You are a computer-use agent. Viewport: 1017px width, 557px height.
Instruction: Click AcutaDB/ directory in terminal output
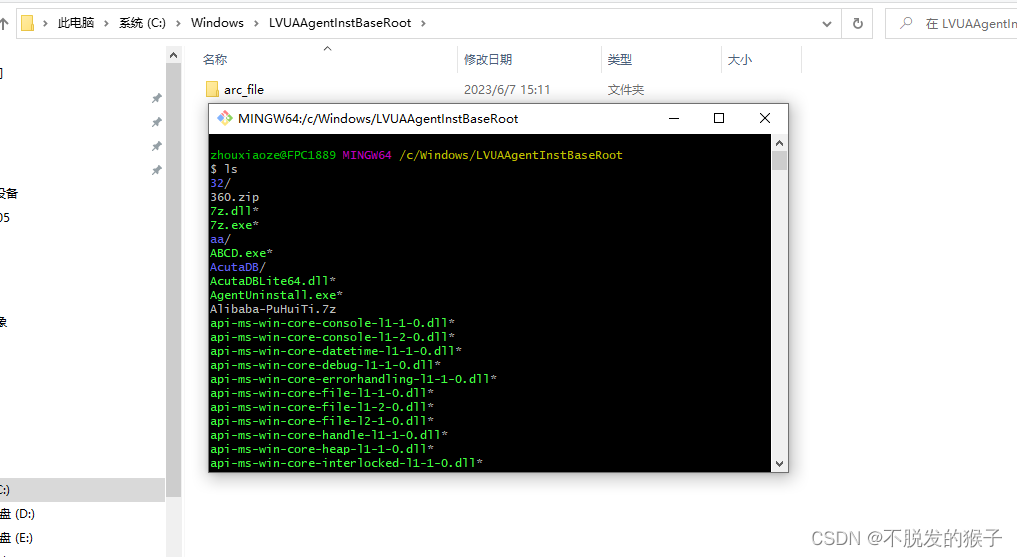point(238,267)
